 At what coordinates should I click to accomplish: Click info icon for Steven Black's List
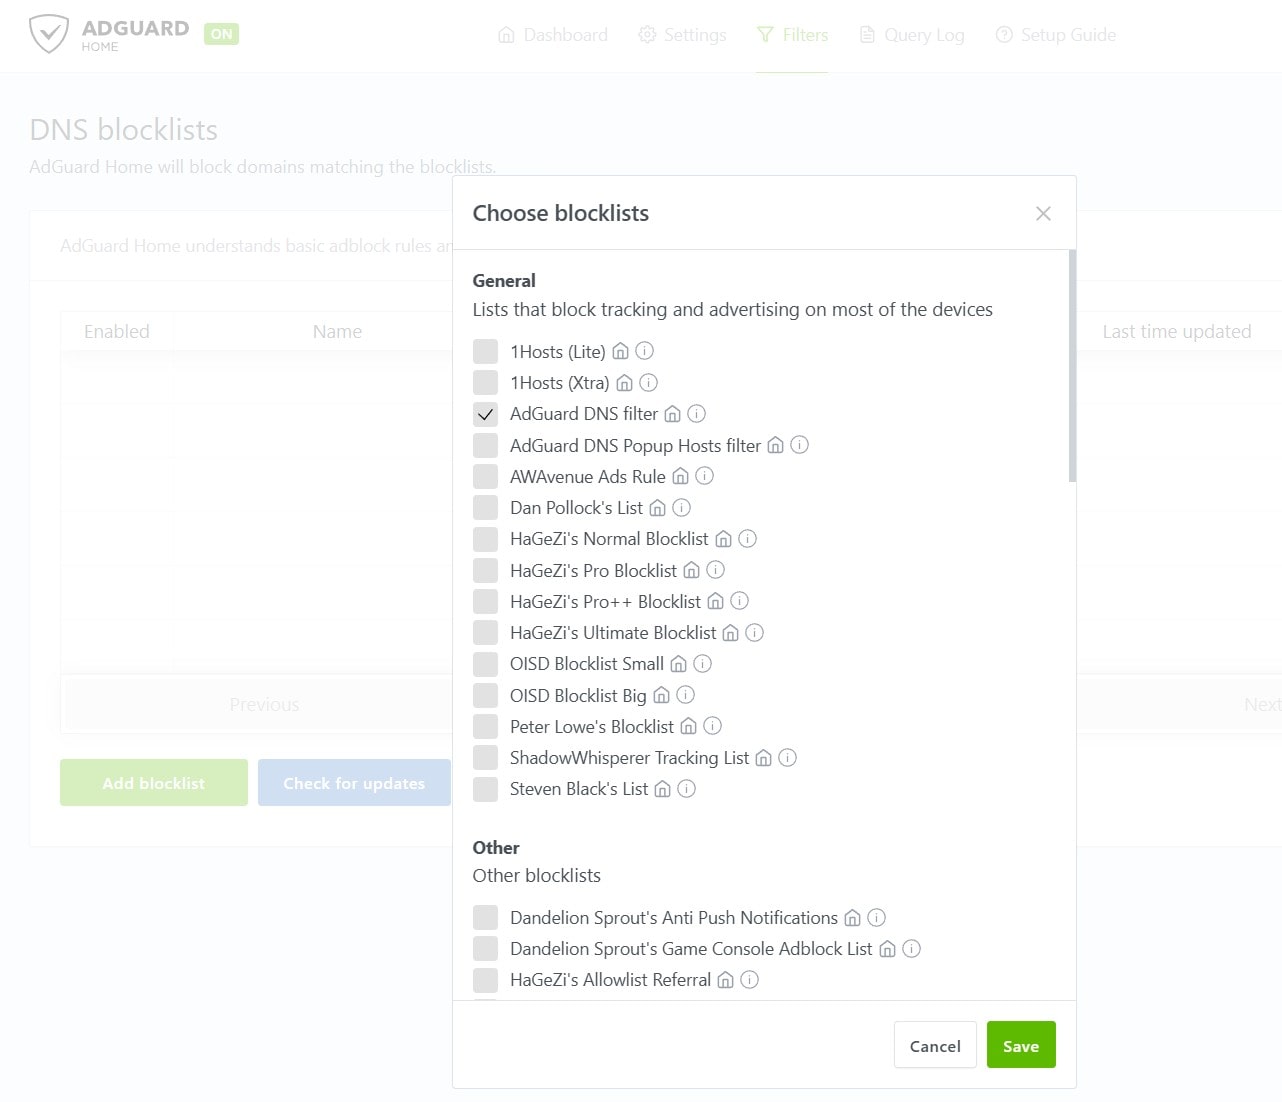pyautogui.click(x=686, y=789)
